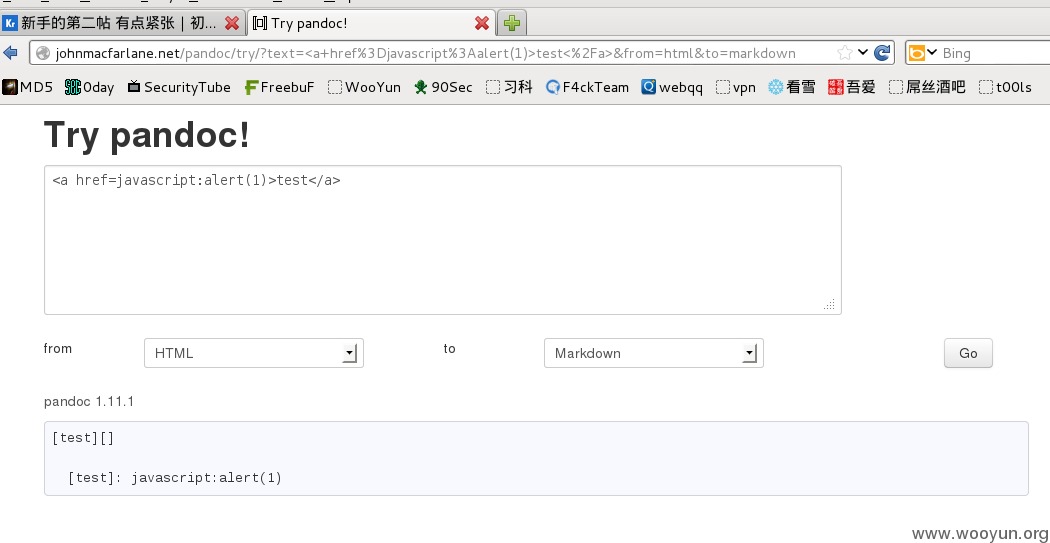Bookmark page with the star icon
The height and width of the screenshot is (543, 1050).
845,53
